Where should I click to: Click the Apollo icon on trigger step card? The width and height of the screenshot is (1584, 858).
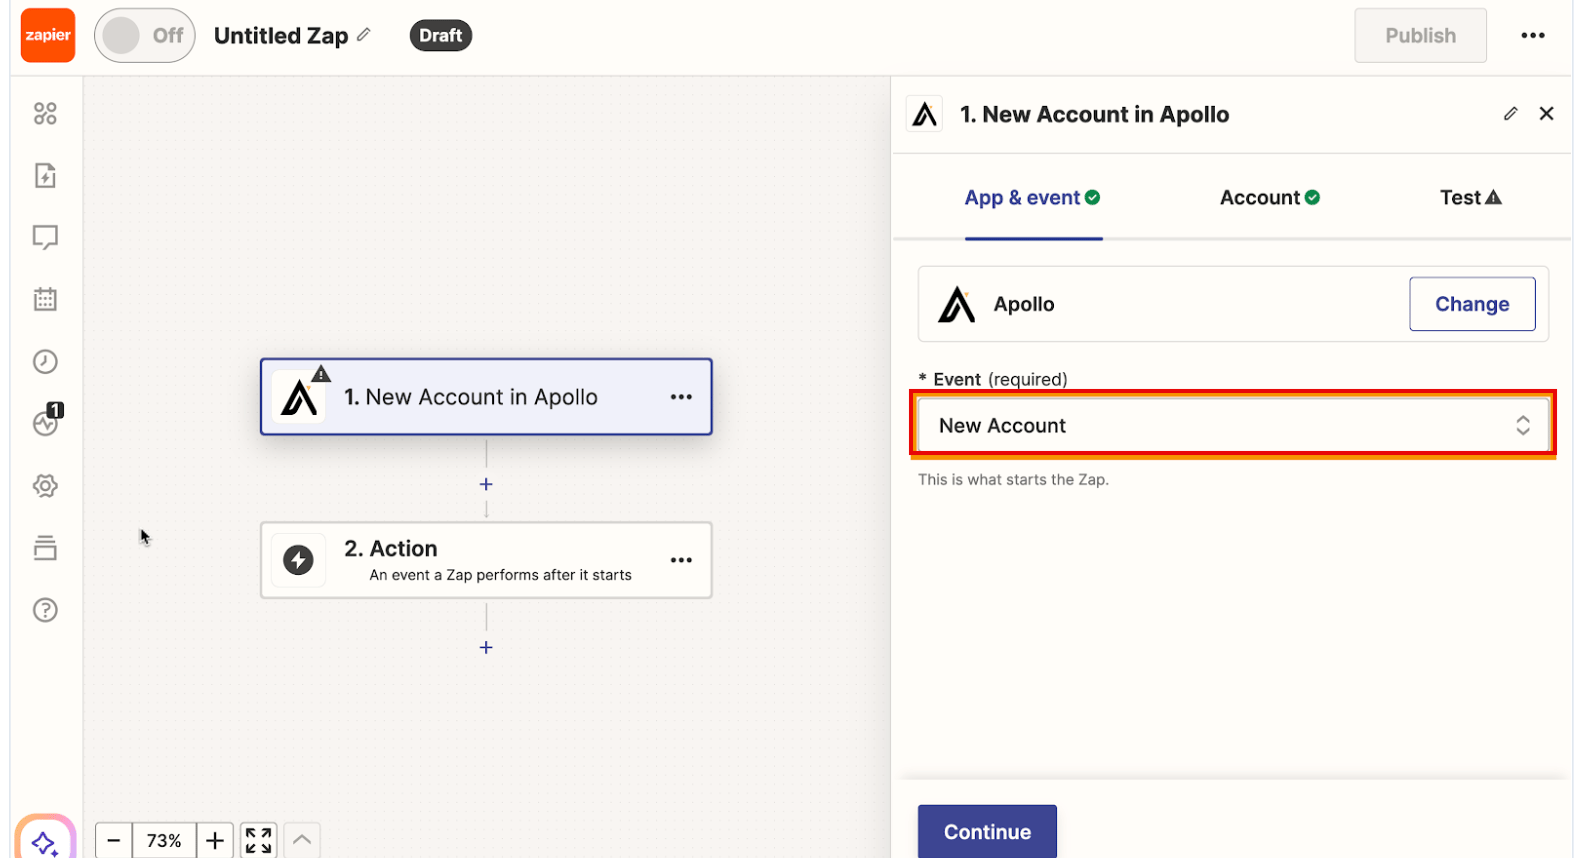click(299, 397)
